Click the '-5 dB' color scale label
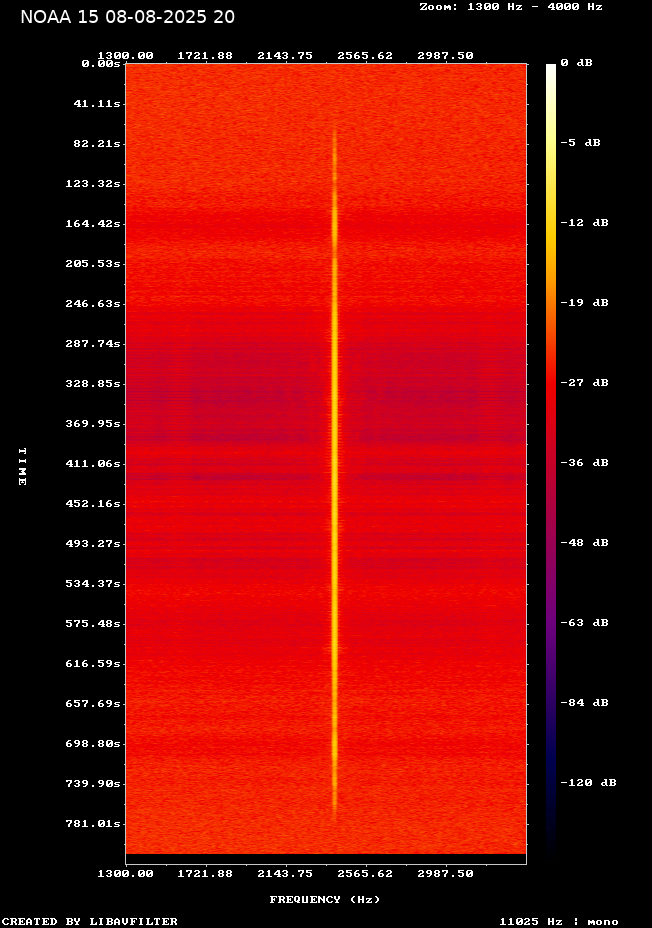 pos(580,143)
